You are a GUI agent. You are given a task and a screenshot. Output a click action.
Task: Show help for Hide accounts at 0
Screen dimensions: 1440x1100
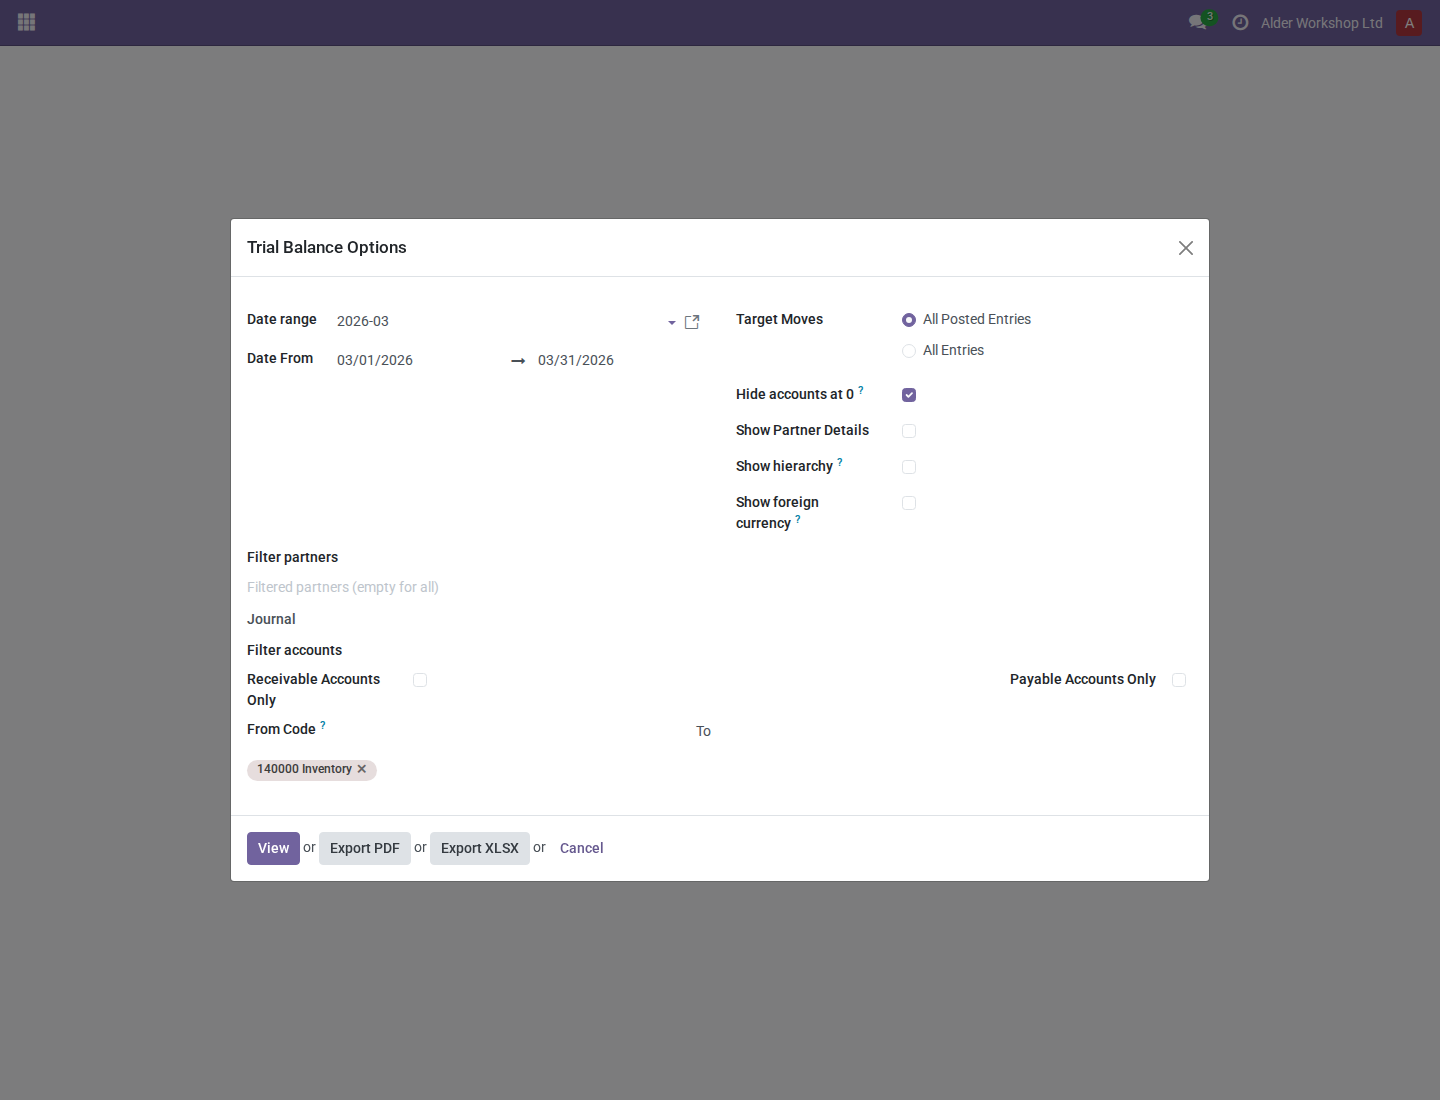pos(861,389)
